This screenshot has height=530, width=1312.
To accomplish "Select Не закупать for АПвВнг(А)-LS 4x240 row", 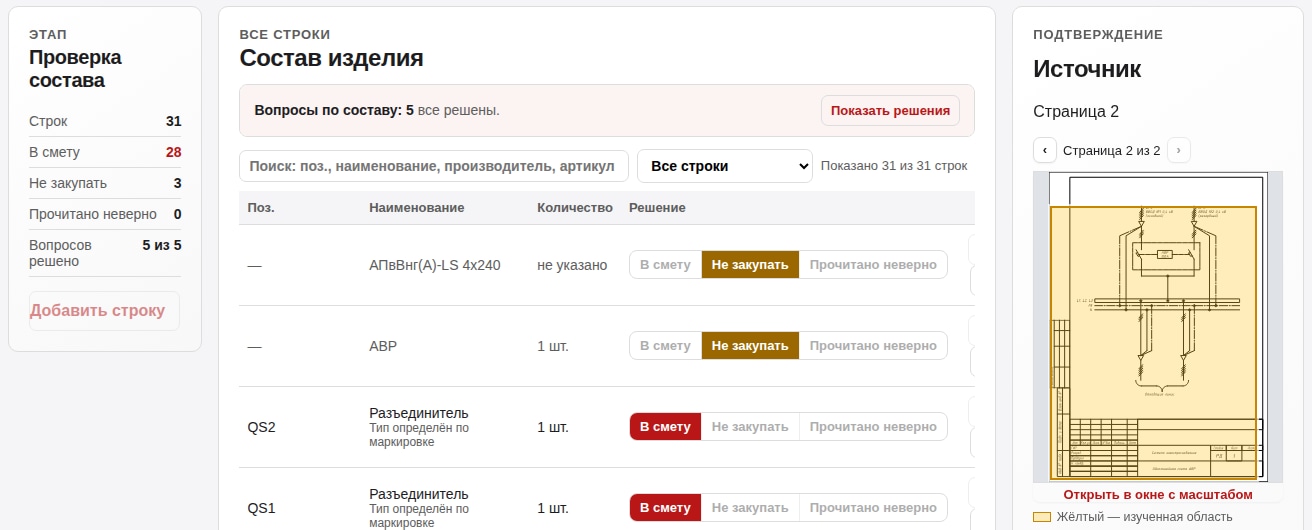I will point(750,265).
